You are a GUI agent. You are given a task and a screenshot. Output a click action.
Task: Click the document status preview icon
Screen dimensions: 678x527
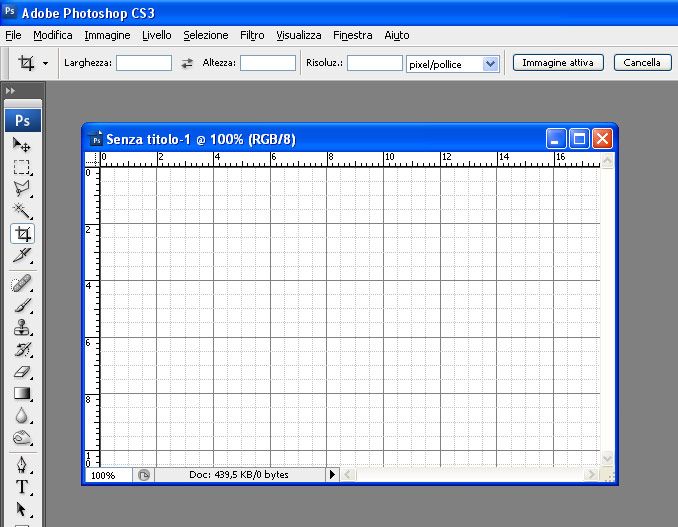tap(144, 475)
